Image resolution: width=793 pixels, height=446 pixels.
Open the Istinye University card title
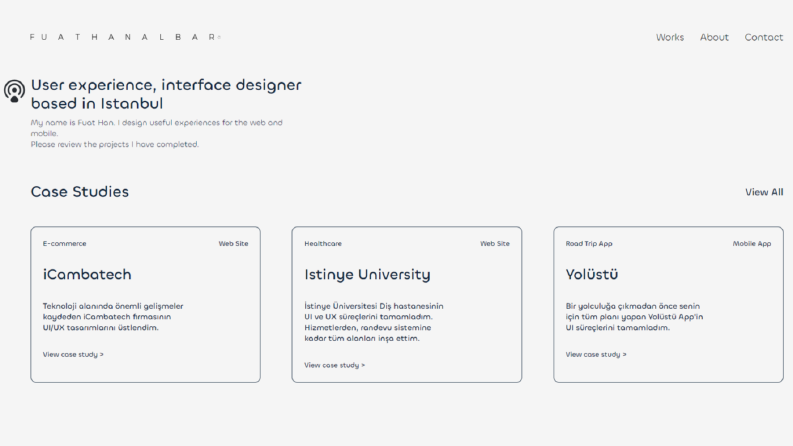click(367, 274)
